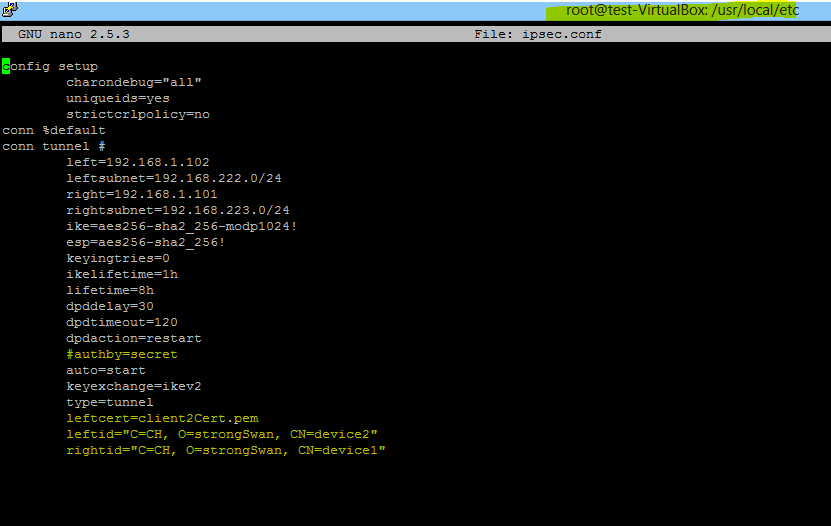Click the rightsubnet=192.168.223.0/24 line
The width and height of the screenshot is (831, 526).
click(x=178, y=210)
